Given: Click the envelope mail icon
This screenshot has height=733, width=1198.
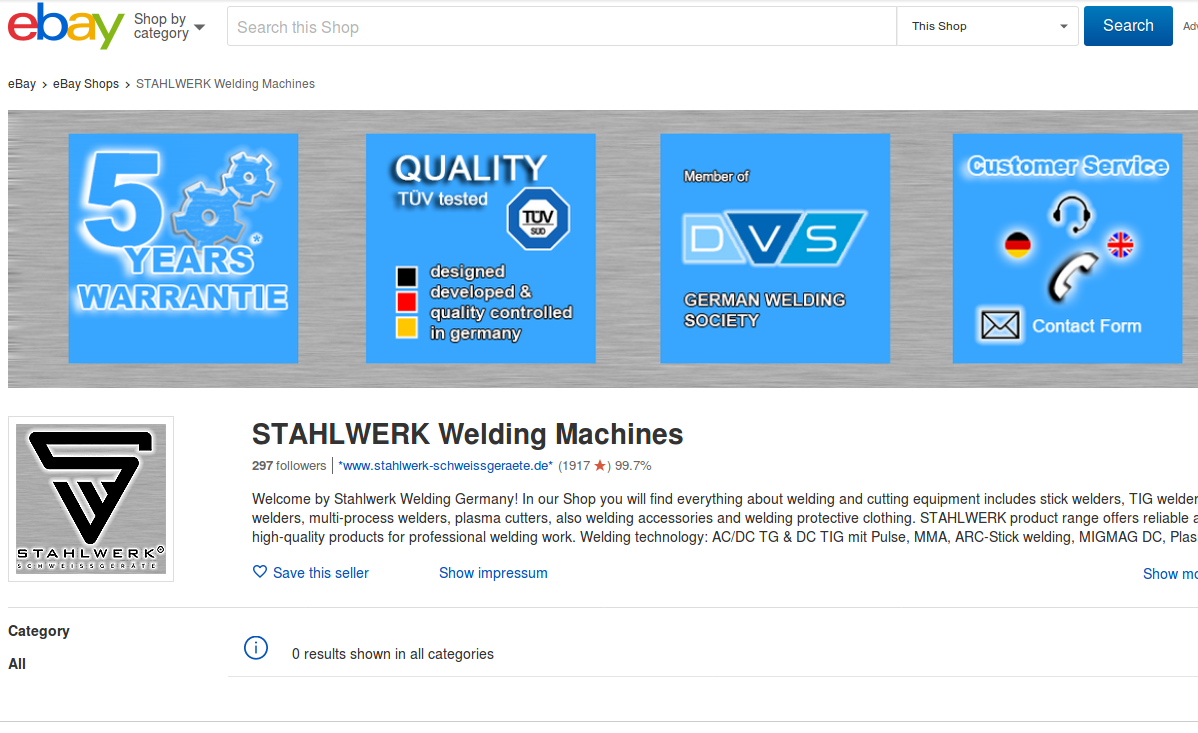Looking at the screenshot, I should pos(1000,326).
